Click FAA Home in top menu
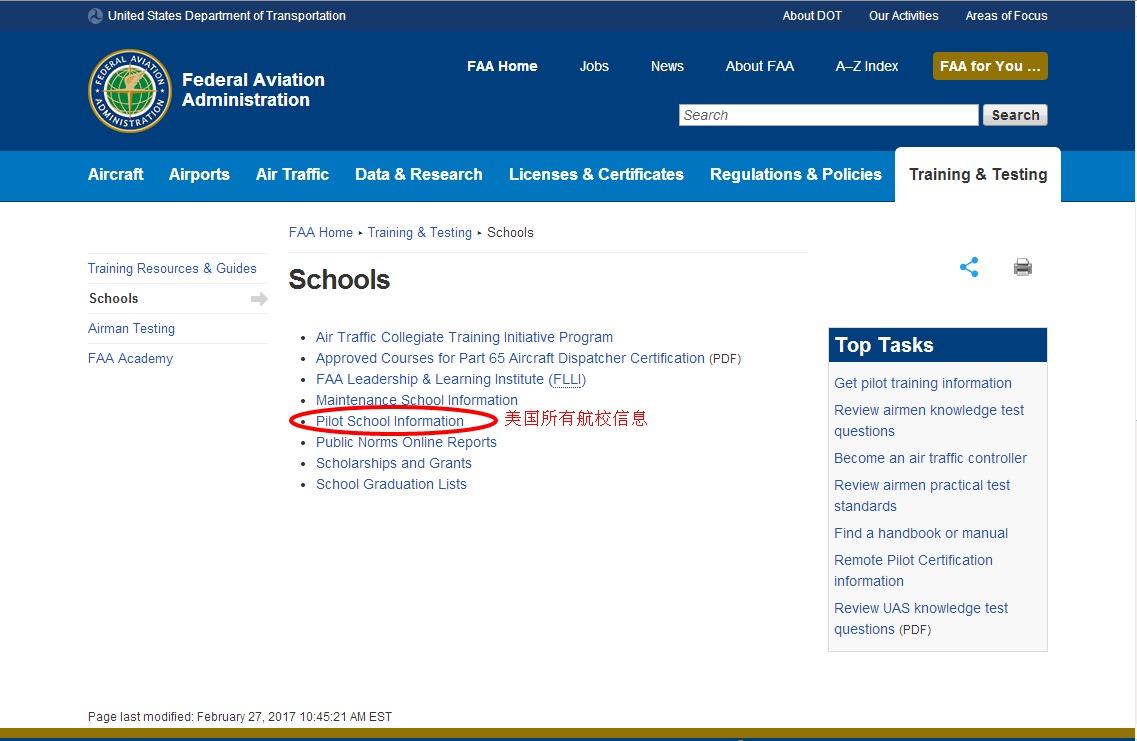Screen dimensions: 1137x741 [x=502, y=66]
